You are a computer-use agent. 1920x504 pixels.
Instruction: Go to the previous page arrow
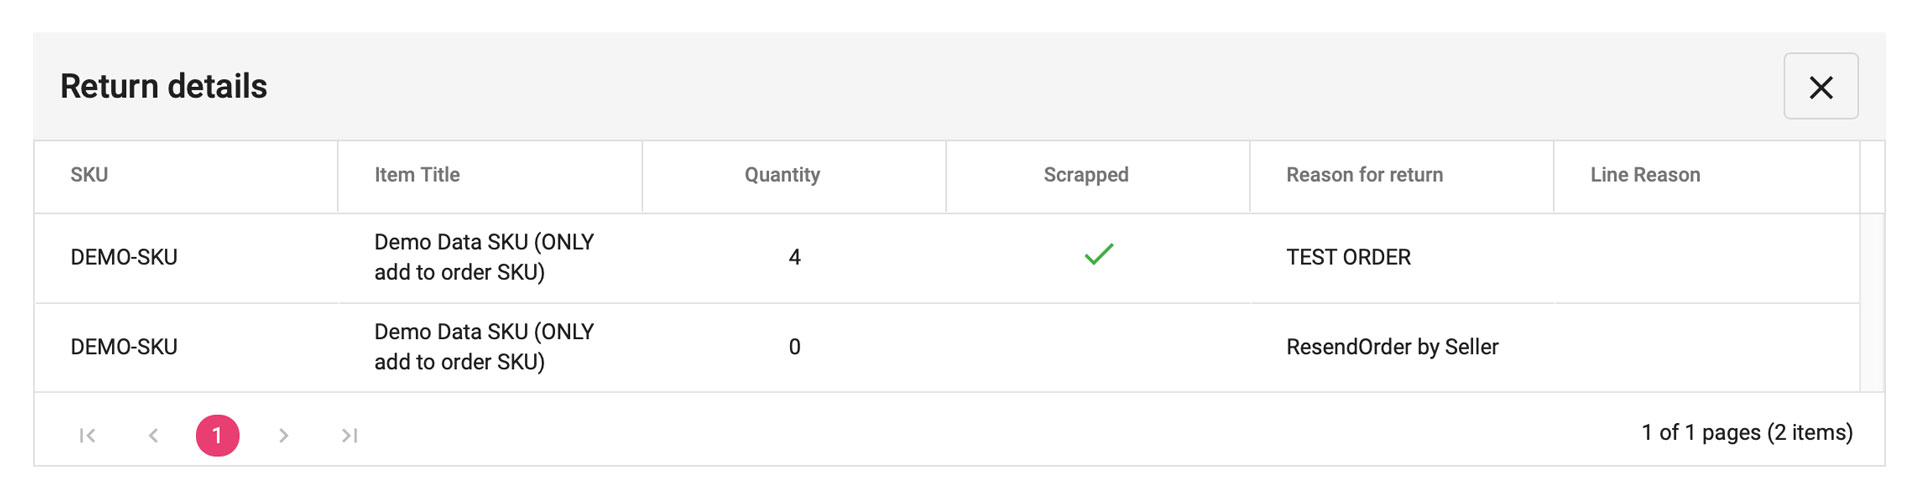coord(153,435)
